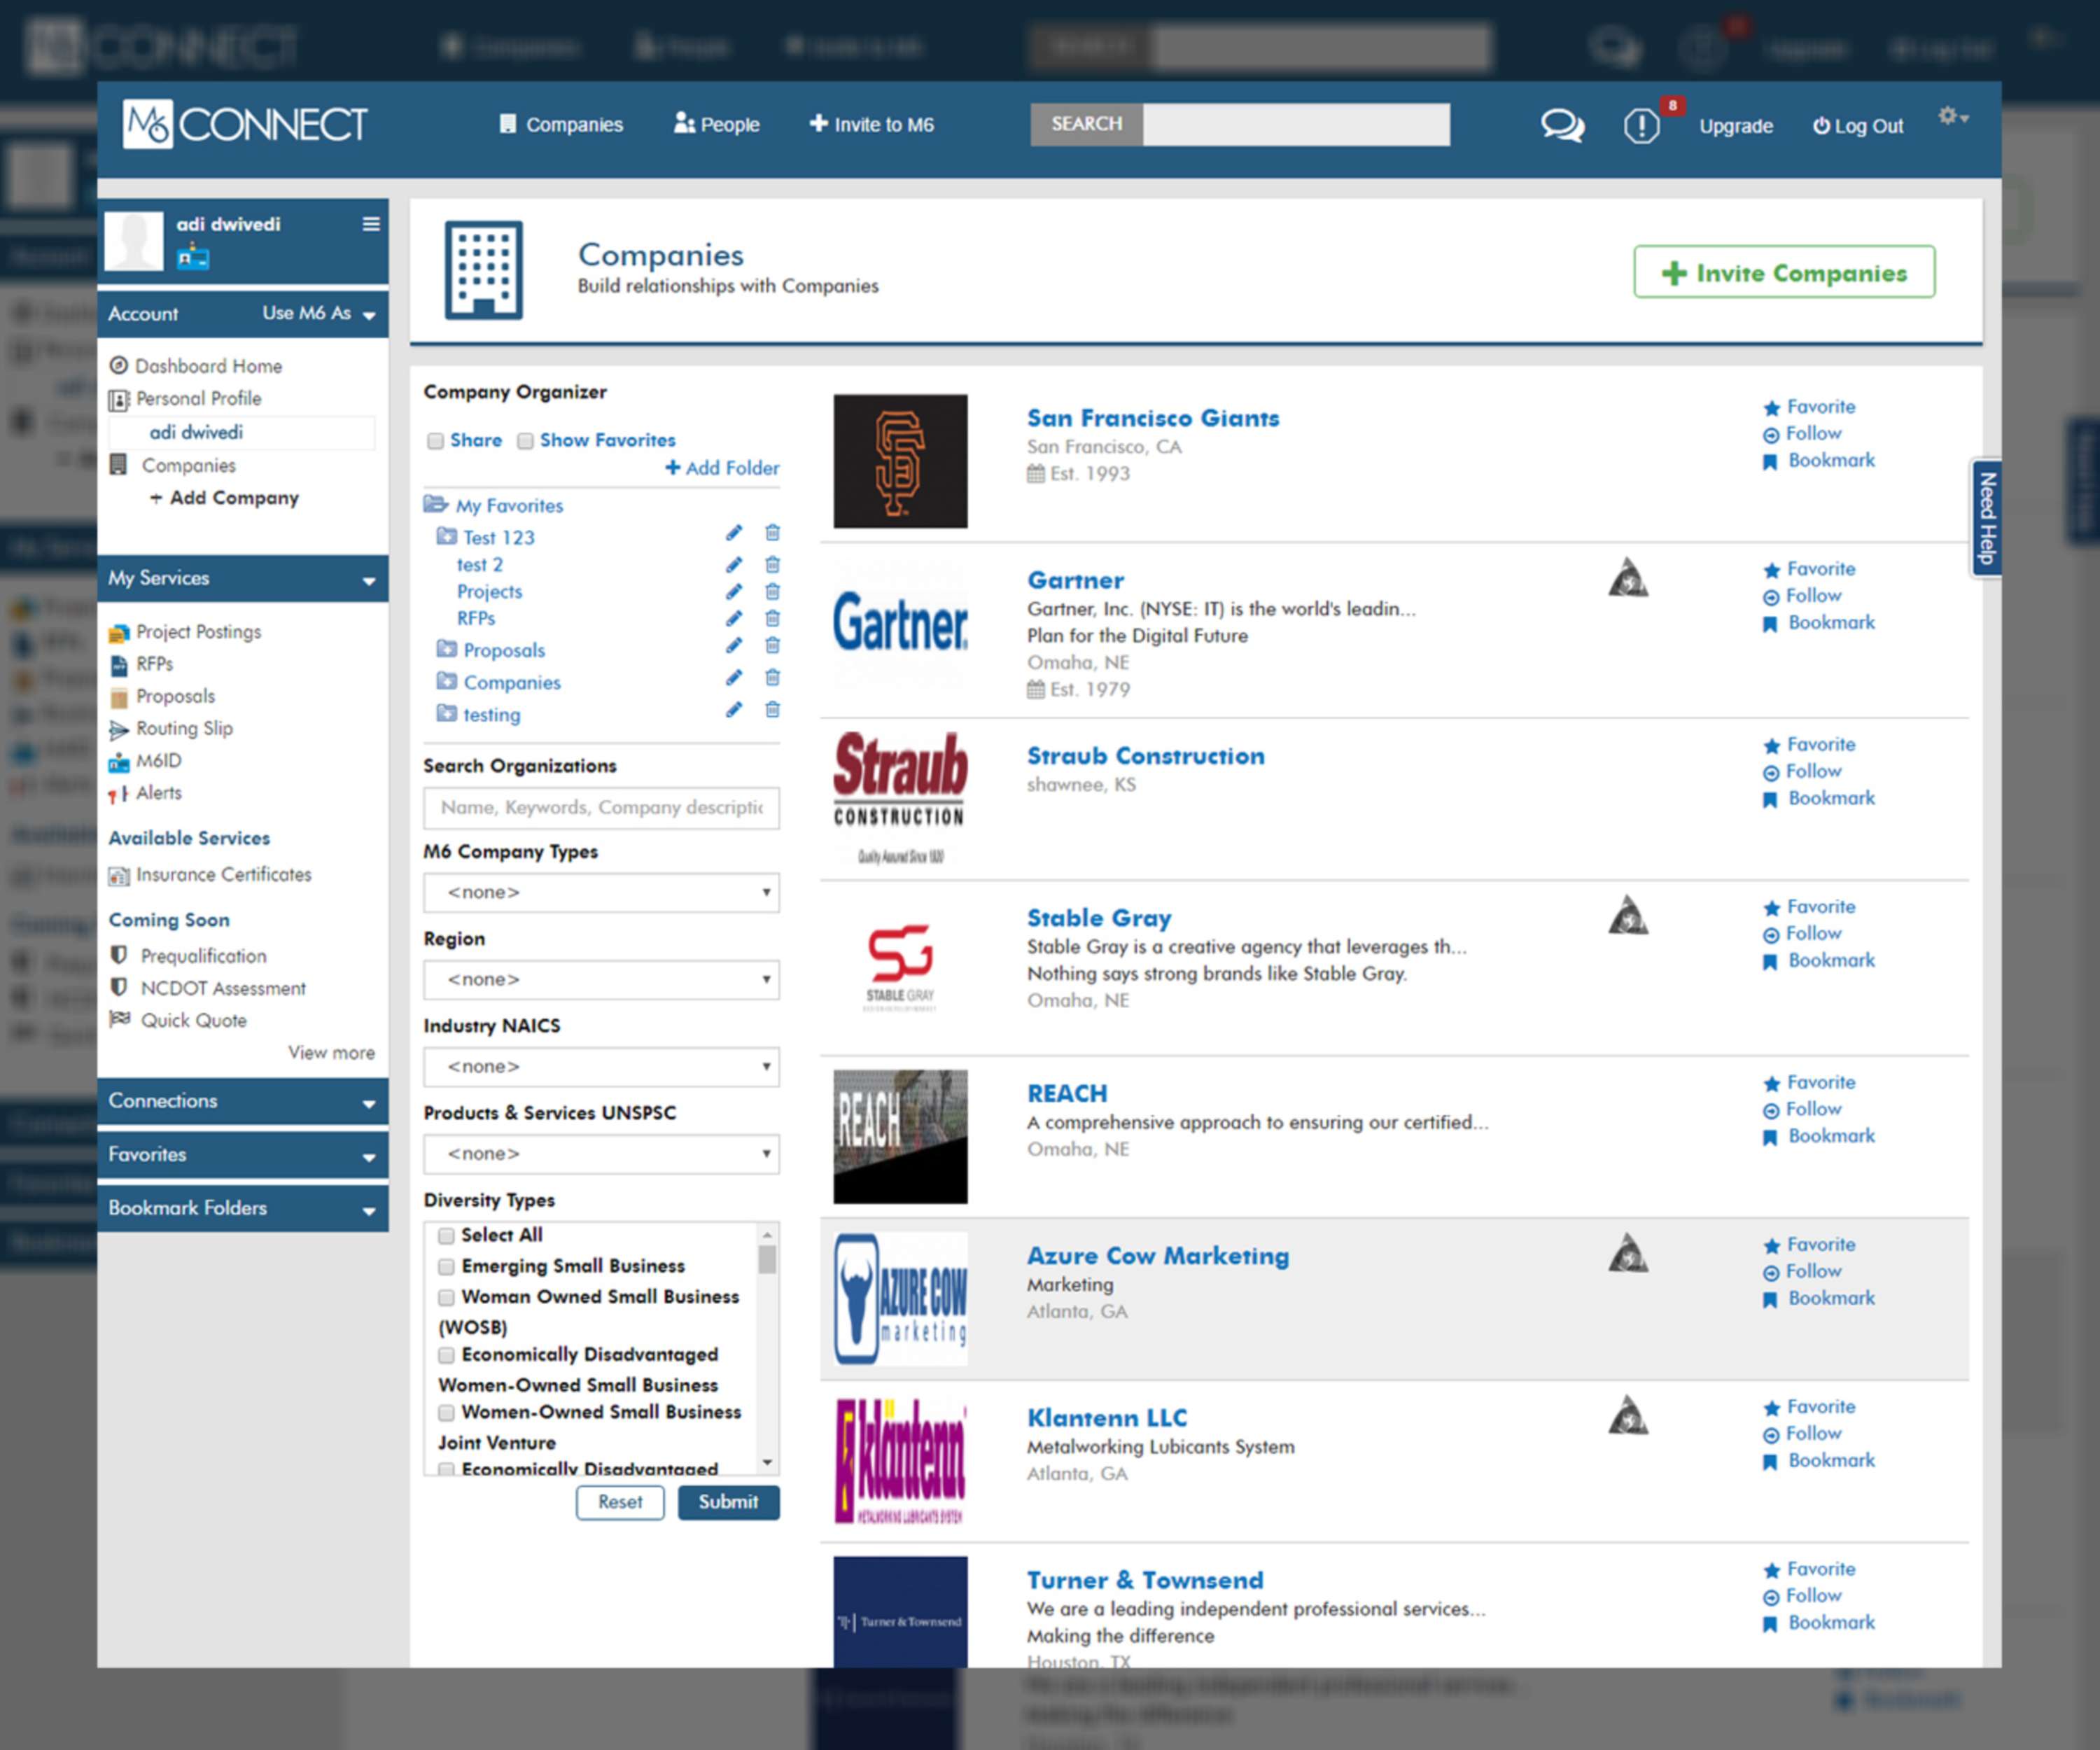Screen dimensions: 2100x1750
Task: Click the Stable Gray badge icon
Action: [1628, 916]
